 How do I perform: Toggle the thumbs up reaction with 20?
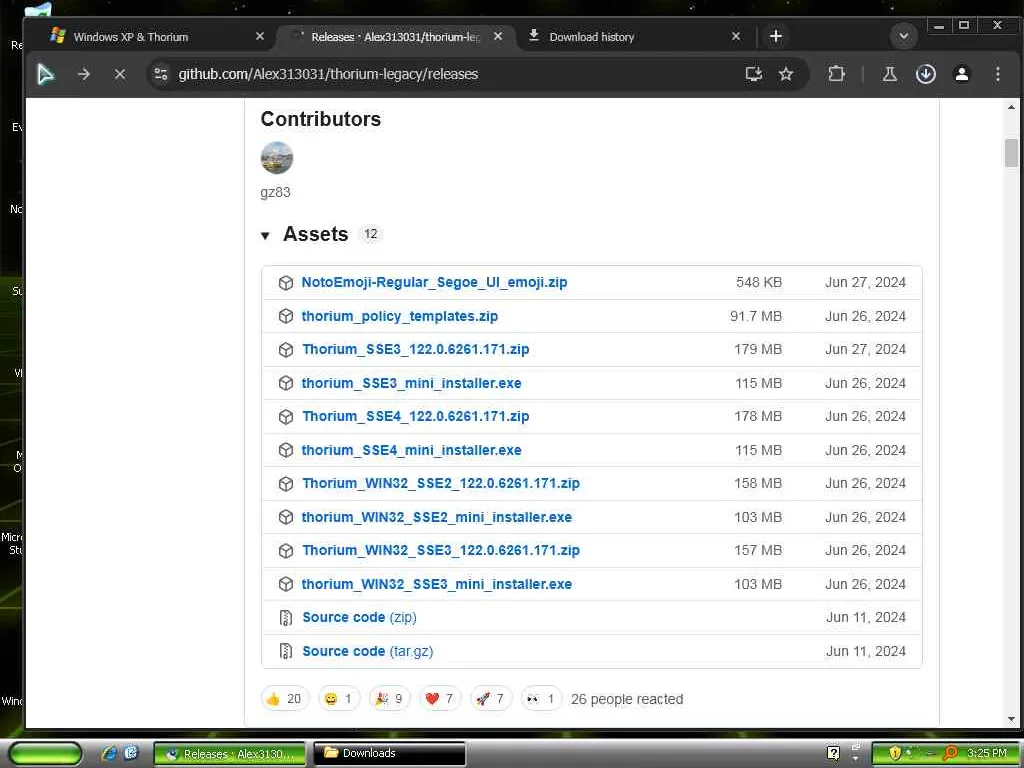click(x=285, y=699)
